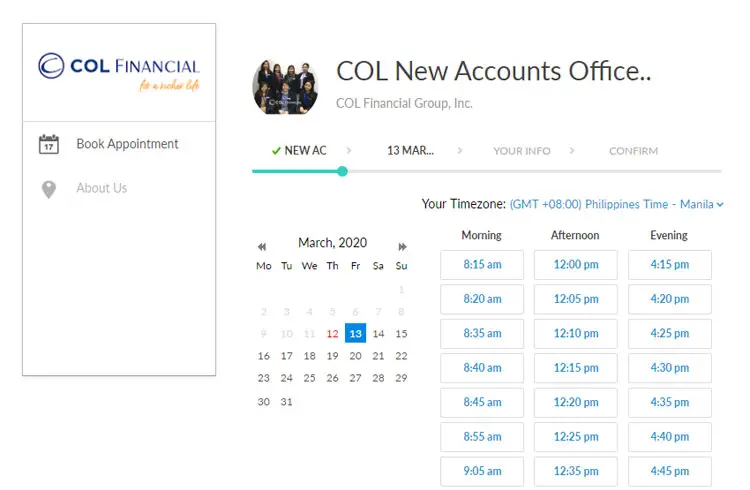Select the 8:15 am time slot

click(482, 265)
